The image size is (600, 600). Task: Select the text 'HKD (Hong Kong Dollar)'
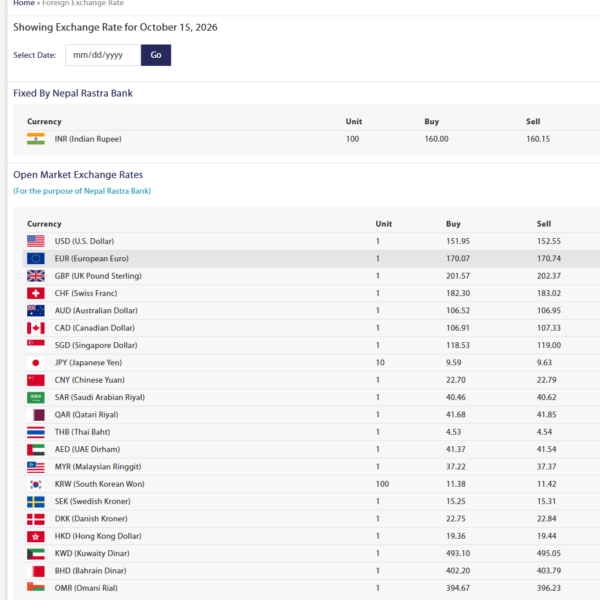[x=98, y=536]
